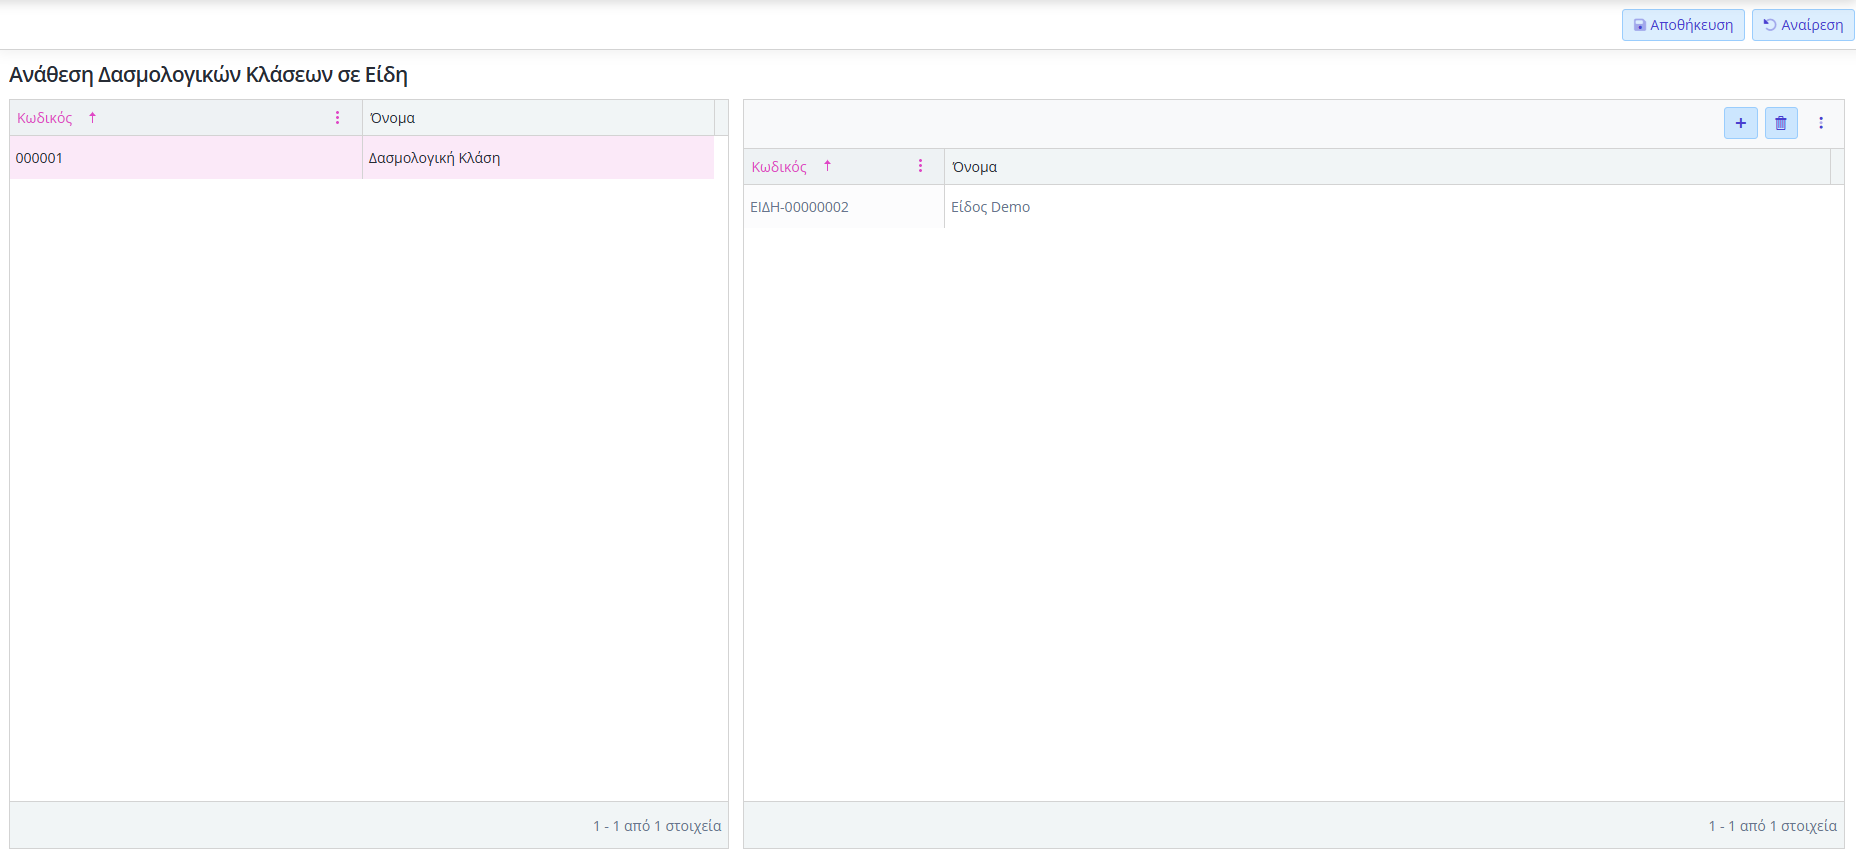The image size is (1856, 853).
Task: Click the page title Ανάθεση Δασμολογικών Κλάσεων
Action: pos(208,75)
